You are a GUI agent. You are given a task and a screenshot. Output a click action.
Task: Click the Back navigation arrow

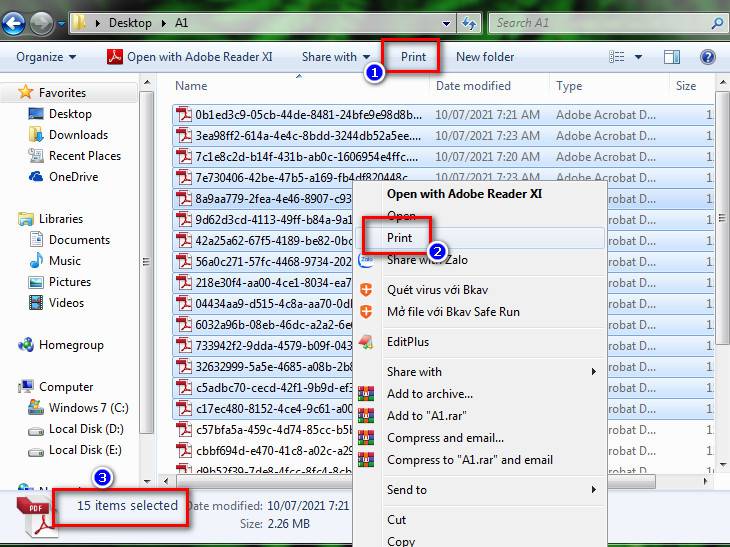point(13,23)
